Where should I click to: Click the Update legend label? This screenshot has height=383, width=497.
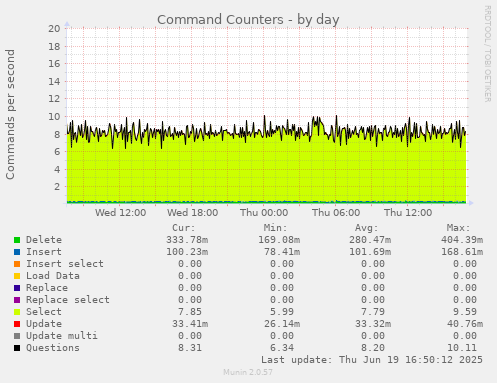tap(44, 324)
